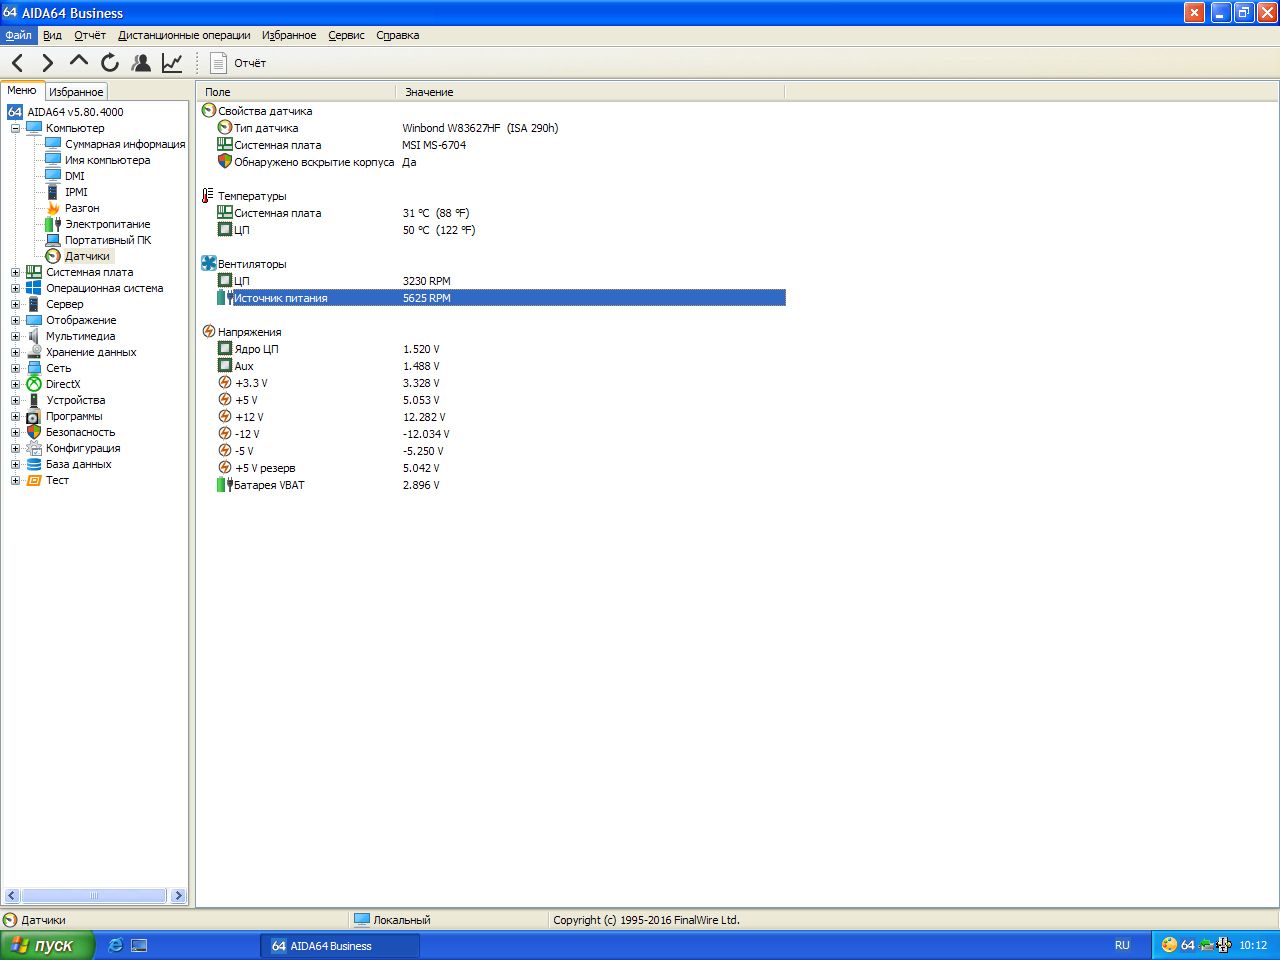Open the graph chart toolbar icon
The height and width of the screenshot is (960, 1280).
point(172,63)
